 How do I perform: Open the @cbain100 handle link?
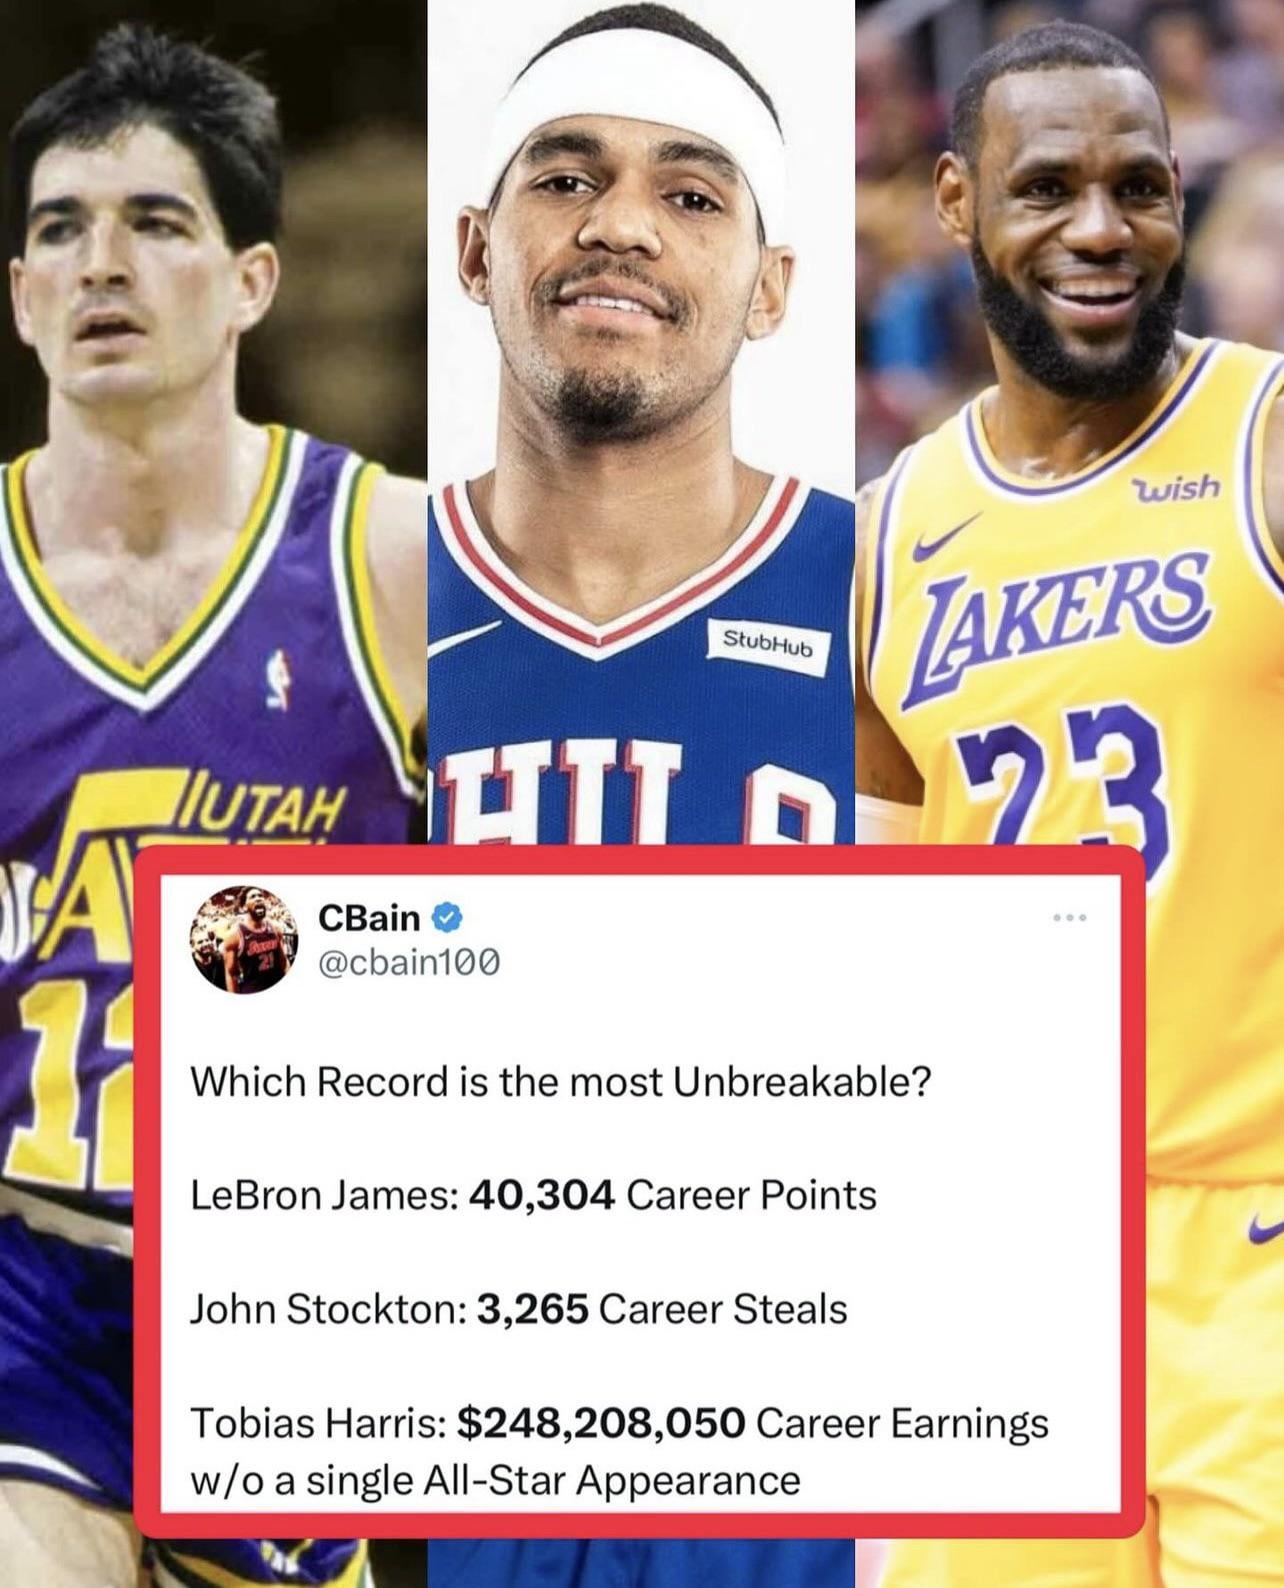point(408,962)
